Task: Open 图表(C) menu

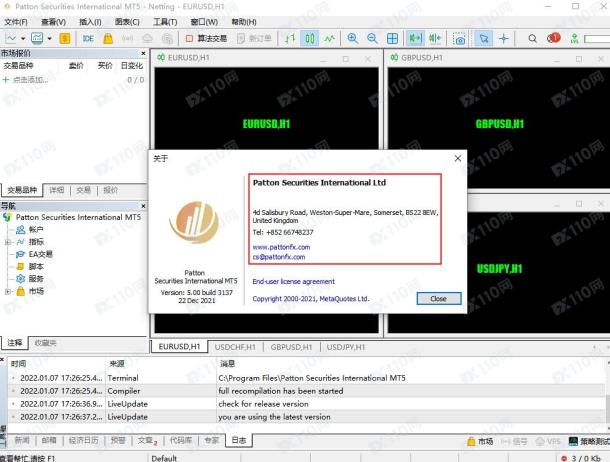Action: (x=127, y=22)
